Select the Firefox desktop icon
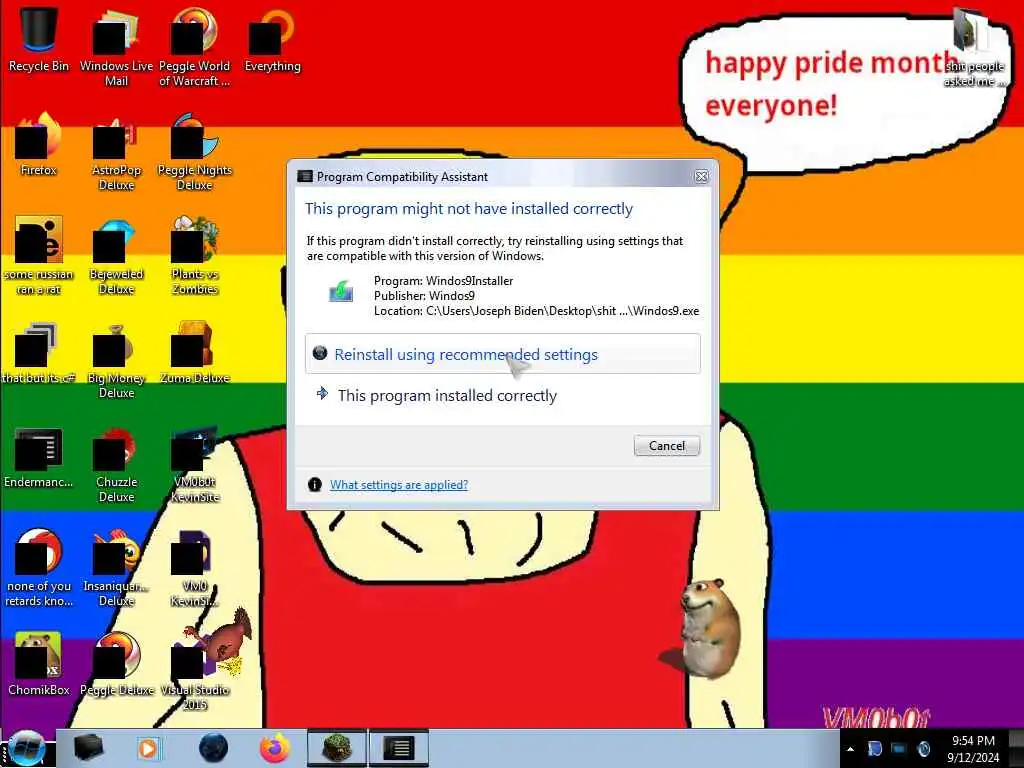 click(39, 145)
